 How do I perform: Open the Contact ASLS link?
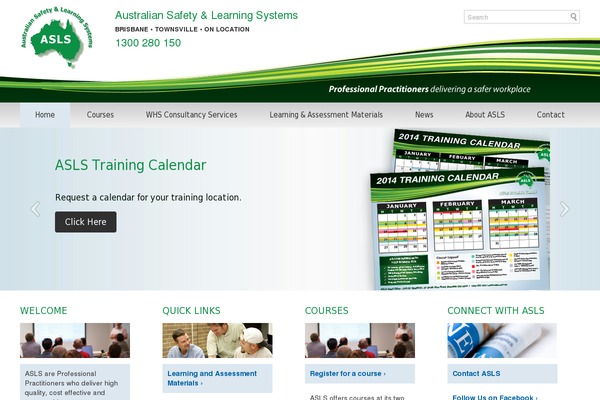[x=476, y=374]
